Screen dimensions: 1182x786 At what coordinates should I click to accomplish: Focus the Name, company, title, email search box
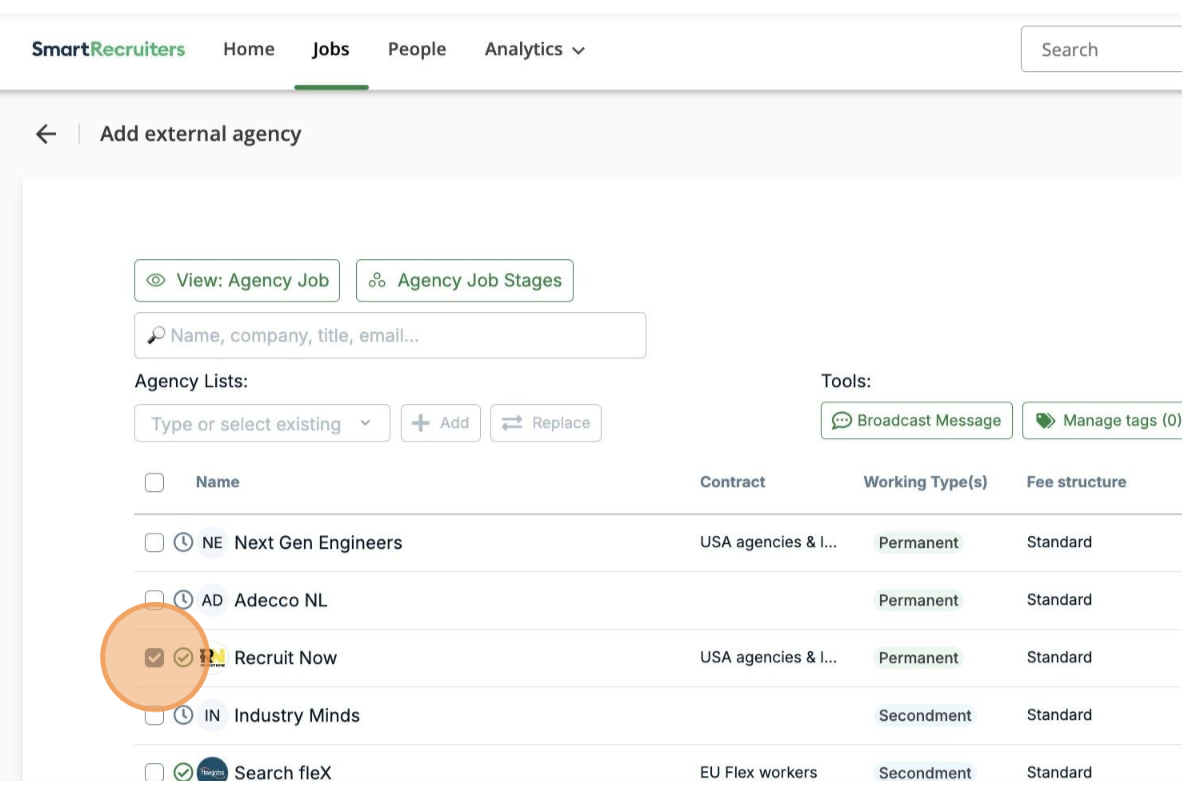pos(390,335)
